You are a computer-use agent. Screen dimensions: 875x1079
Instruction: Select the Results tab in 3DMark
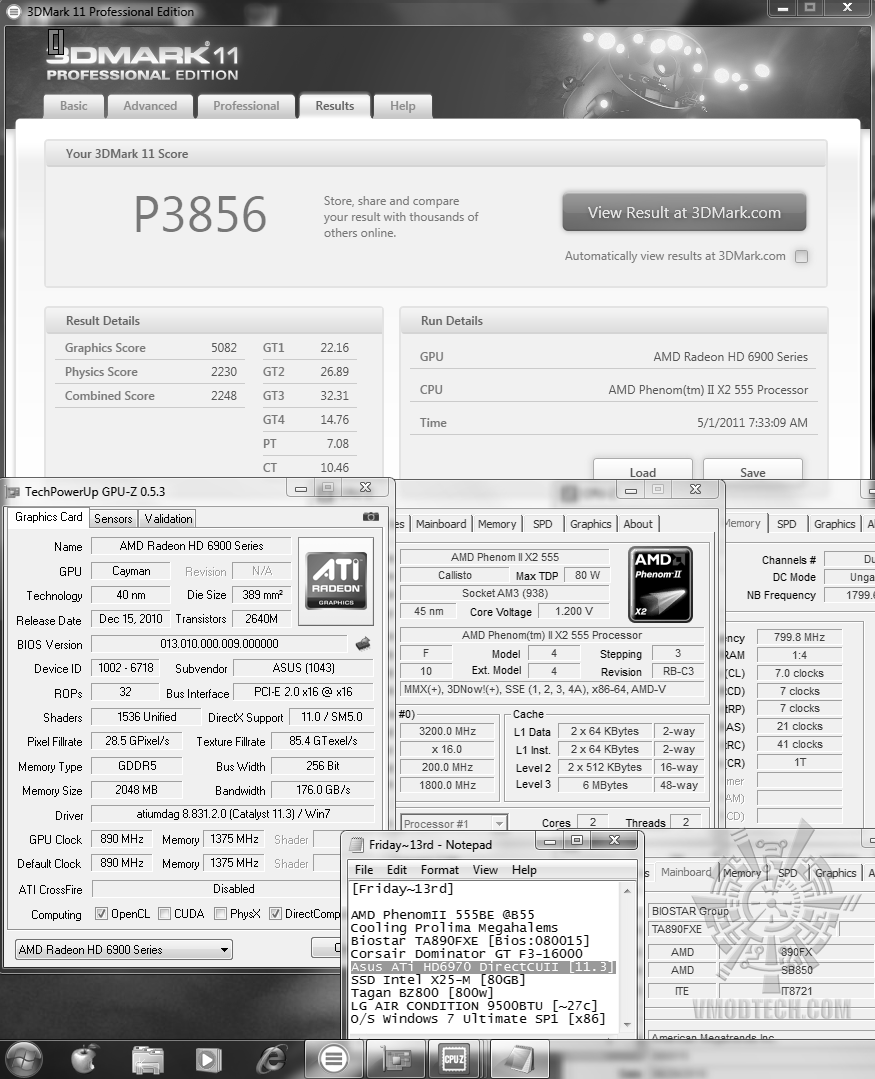(x=334, y=106)
